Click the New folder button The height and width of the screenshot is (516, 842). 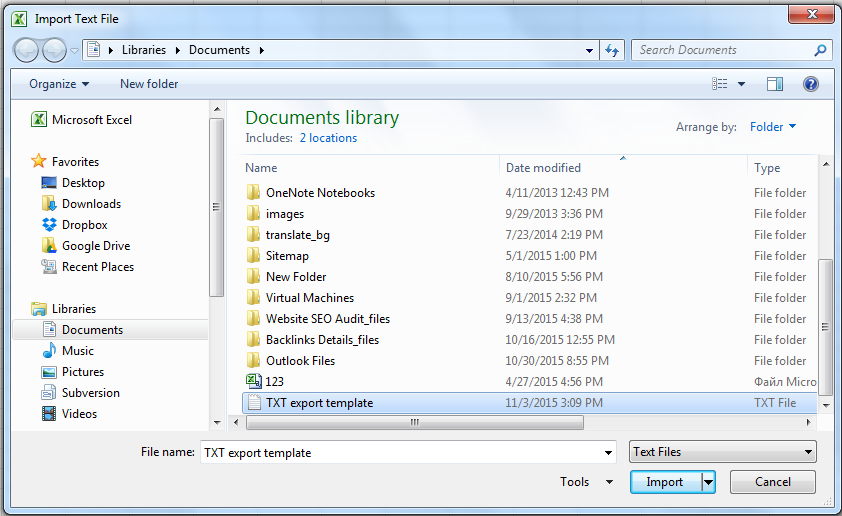point(149,84)
